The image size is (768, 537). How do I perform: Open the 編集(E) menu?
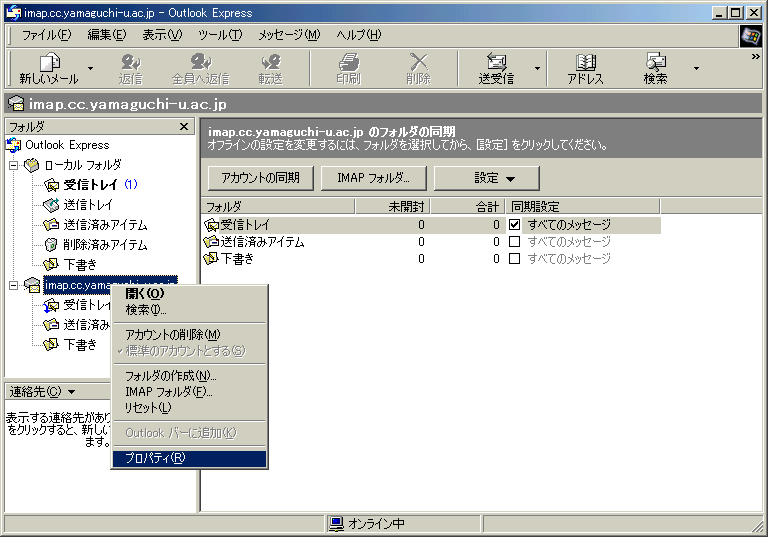point(106,35)
